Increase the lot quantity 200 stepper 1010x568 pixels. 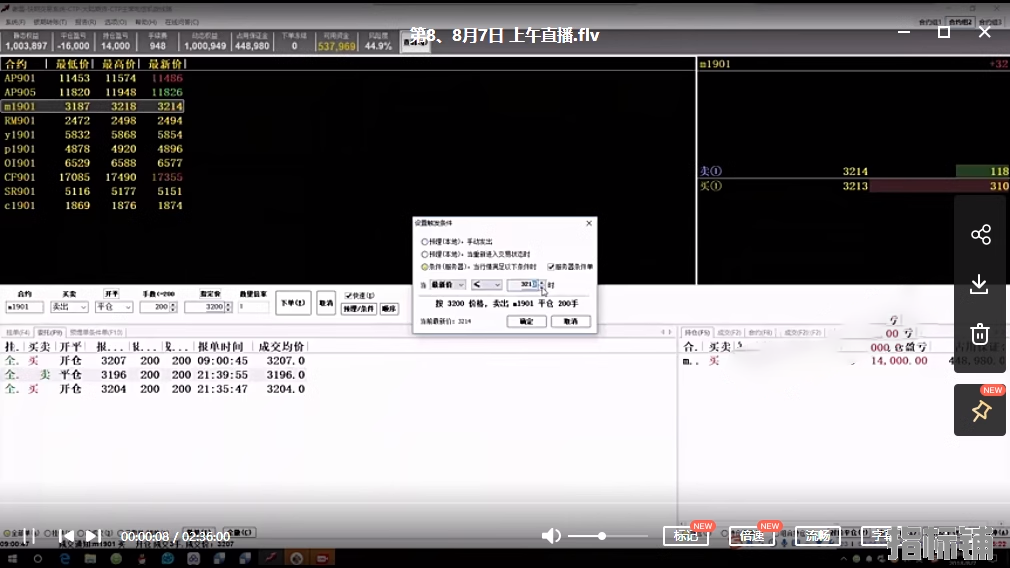click(173, 305)
